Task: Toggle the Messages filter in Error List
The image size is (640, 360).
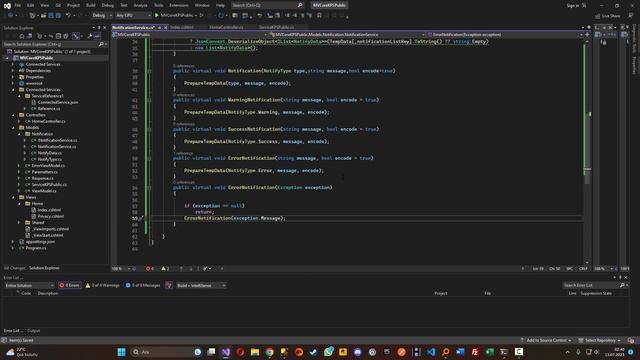Action: [143, 285]
